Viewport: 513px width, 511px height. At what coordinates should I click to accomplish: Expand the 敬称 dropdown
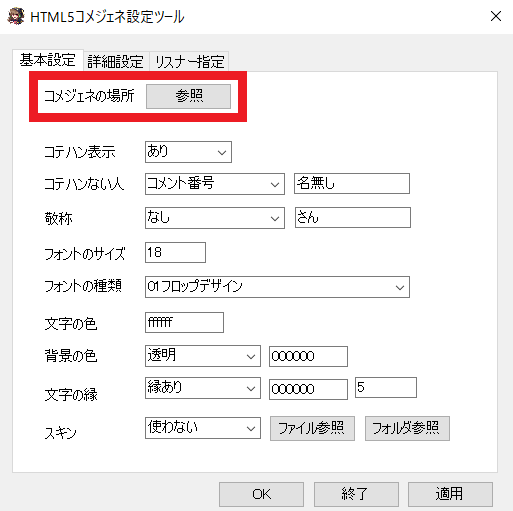[215, 218]
